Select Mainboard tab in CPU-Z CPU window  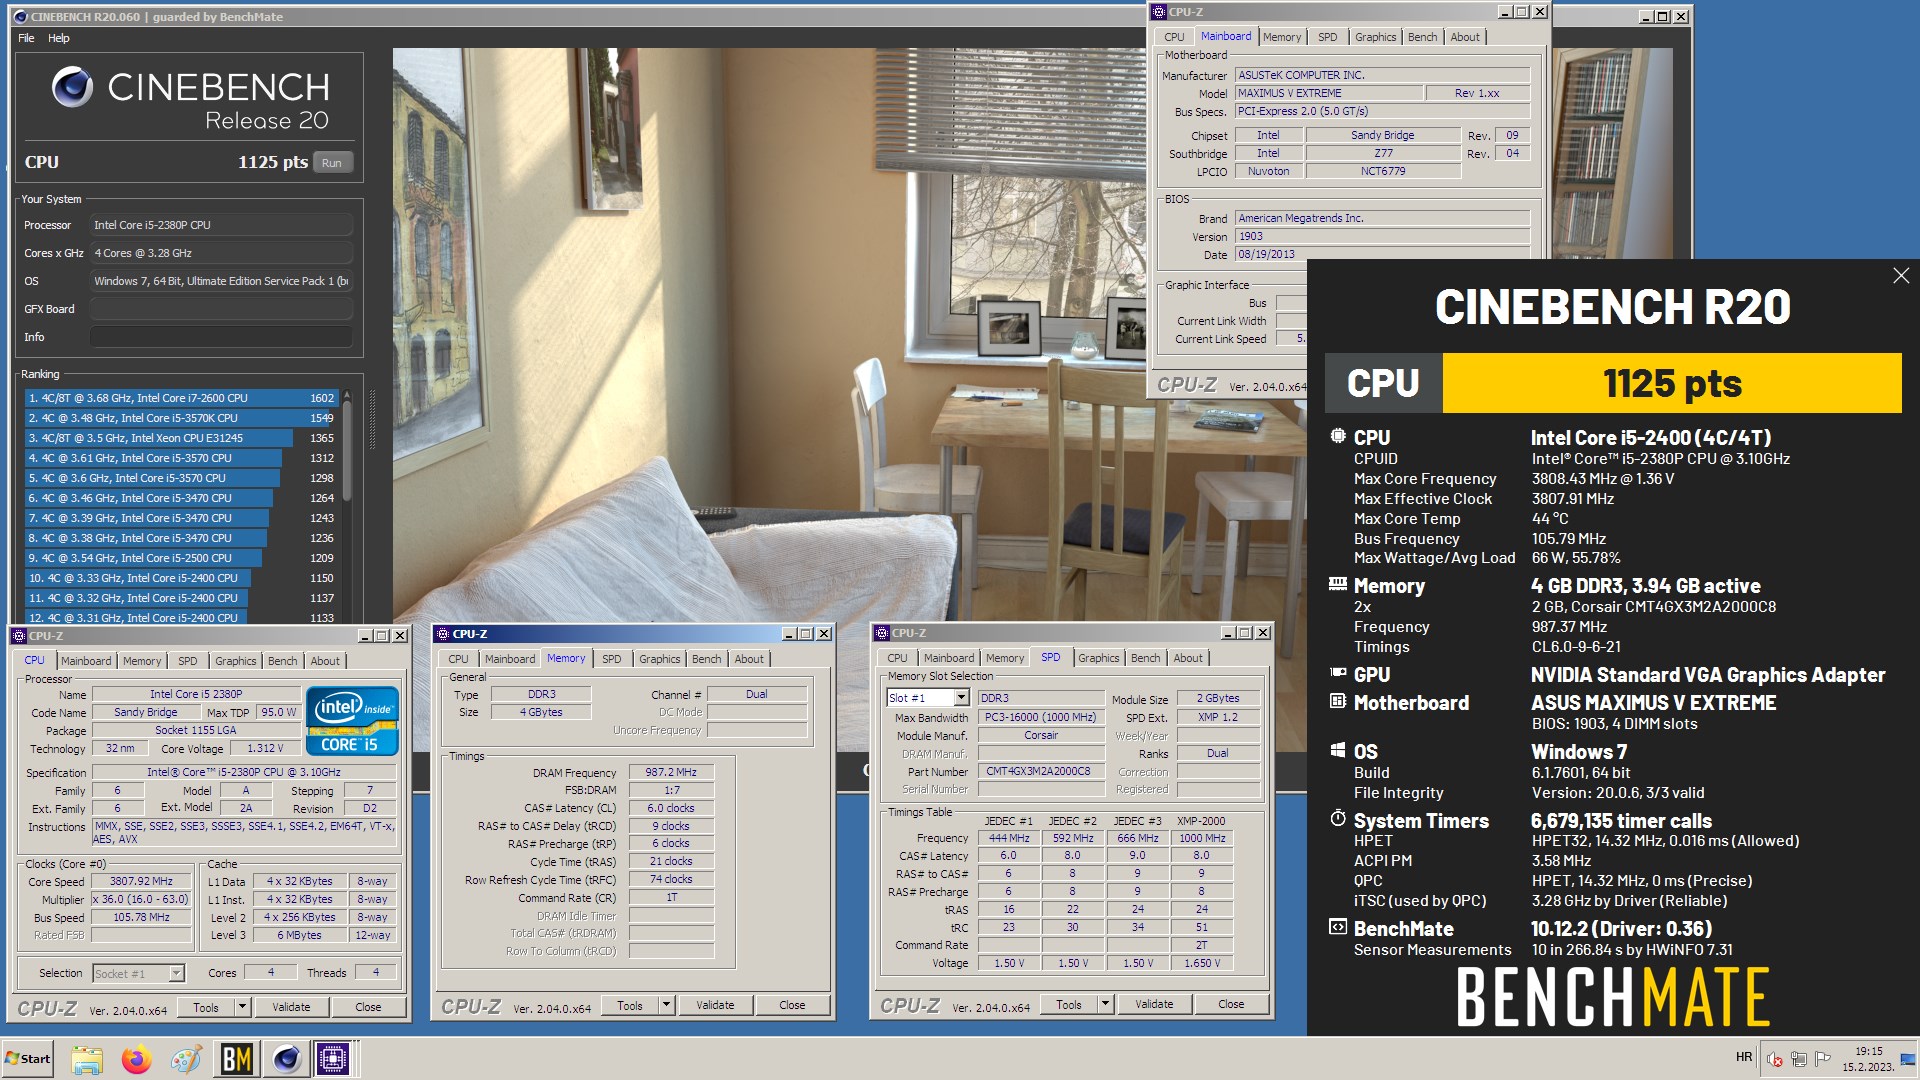click(86, 661)
